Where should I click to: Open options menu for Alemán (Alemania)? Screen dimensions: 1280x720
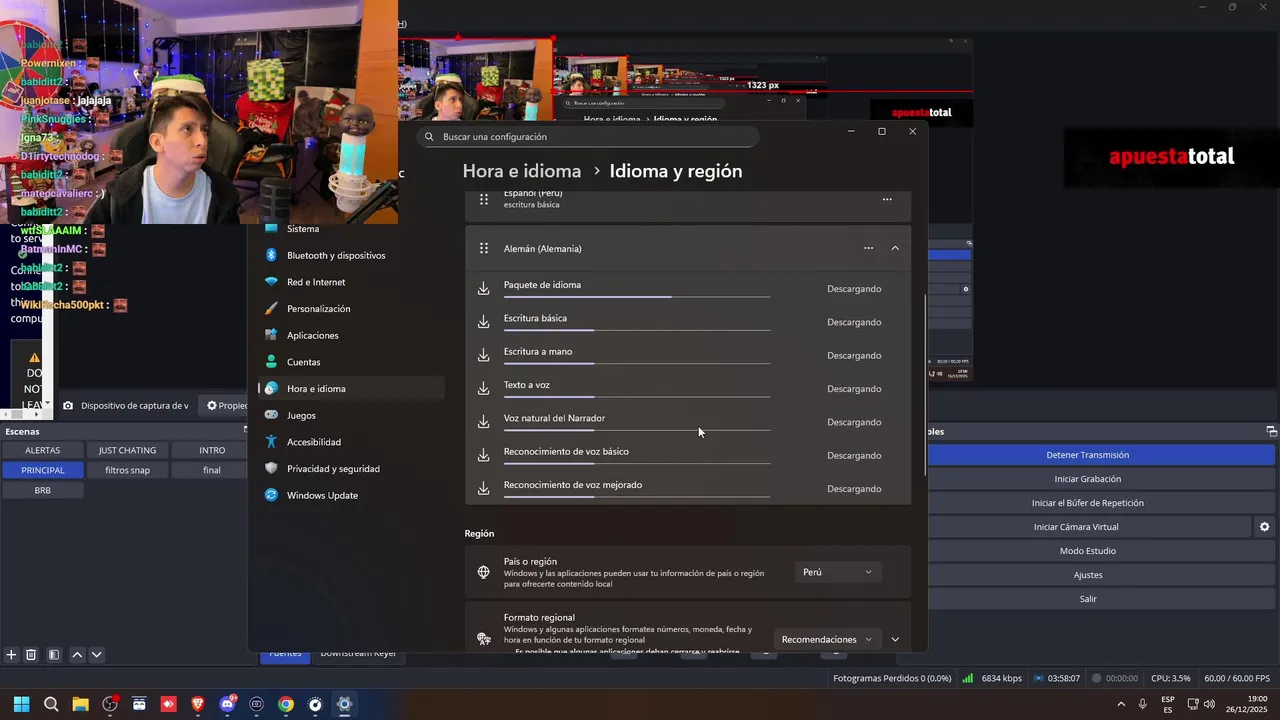[868, 248]
